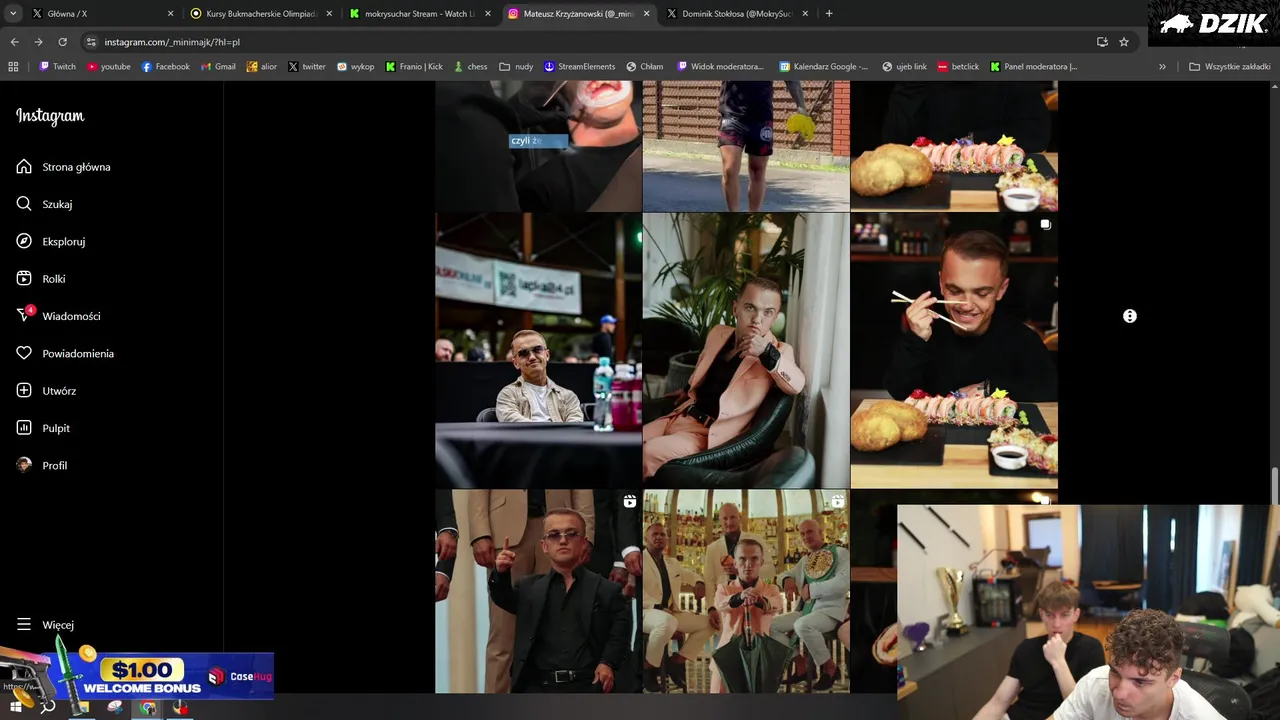
Task: Switch to Dominik Stokłosa X tab
Action: (x=737, y=14)
